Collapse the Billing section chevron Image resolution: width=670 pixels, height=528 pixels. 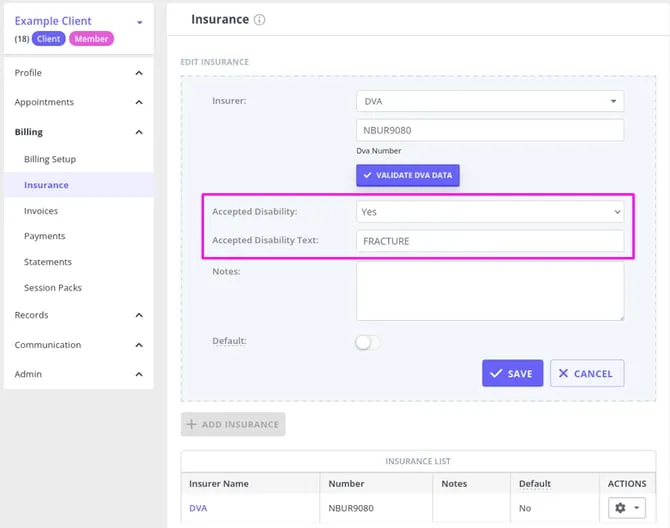(139, 132)
